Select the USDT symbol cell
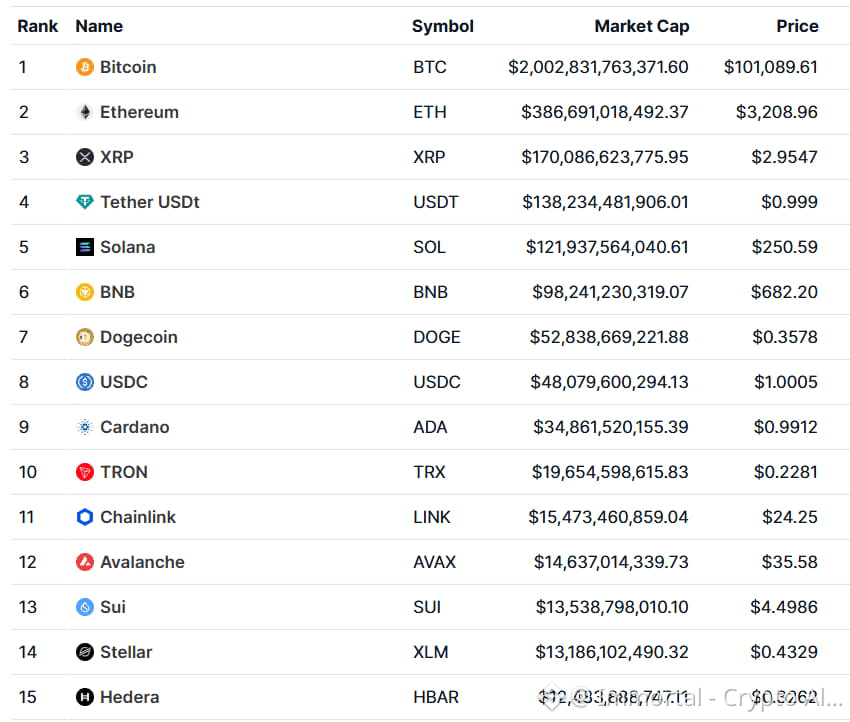Viewport: 850px width, 722px height. [436, 202]
